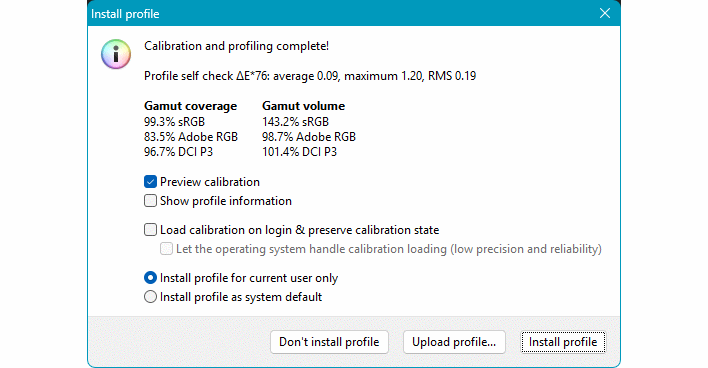Click the Calibration and profiling complete message
708x368 pixels.
[237, 46]
